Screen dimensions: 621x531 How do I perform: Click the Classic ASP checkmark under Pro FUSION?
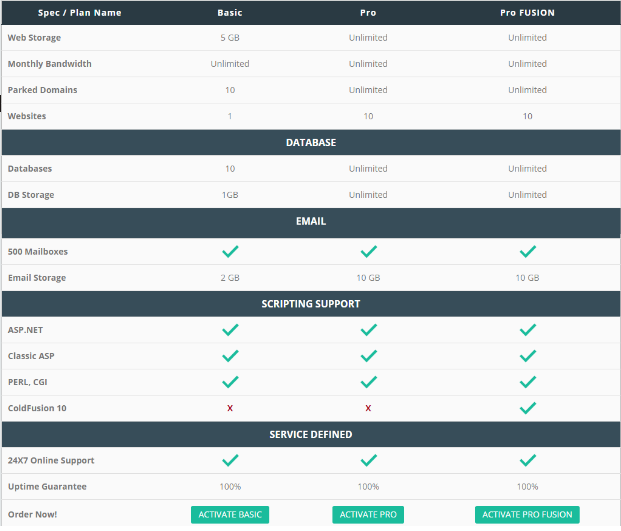tap(528, 356)
